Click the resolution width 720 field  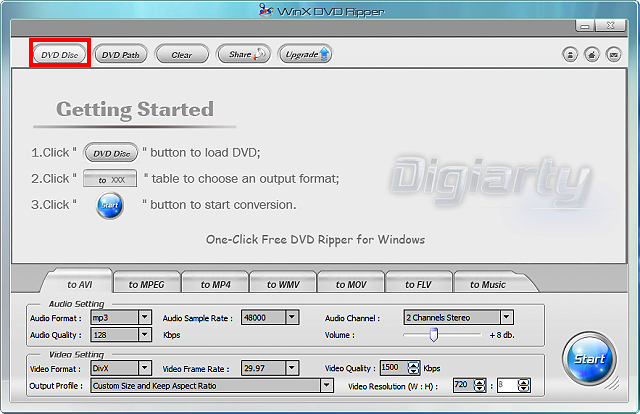click(x=464, y=385)
